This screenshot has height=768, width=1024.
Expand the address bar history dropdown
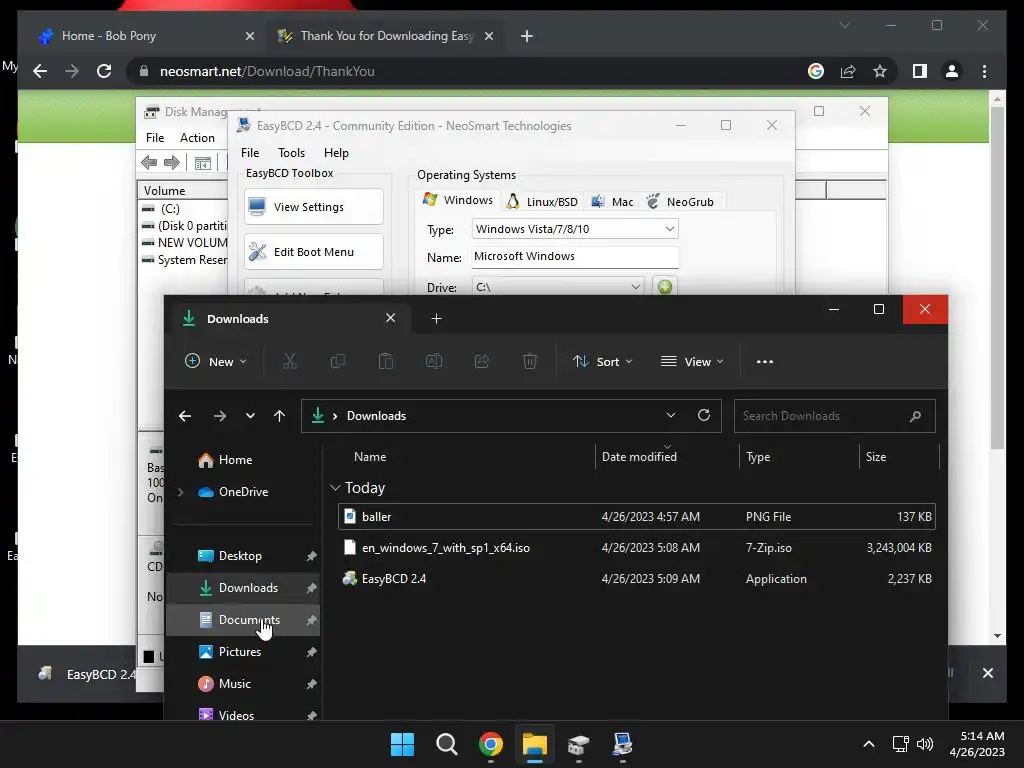(x=671, y=415)
